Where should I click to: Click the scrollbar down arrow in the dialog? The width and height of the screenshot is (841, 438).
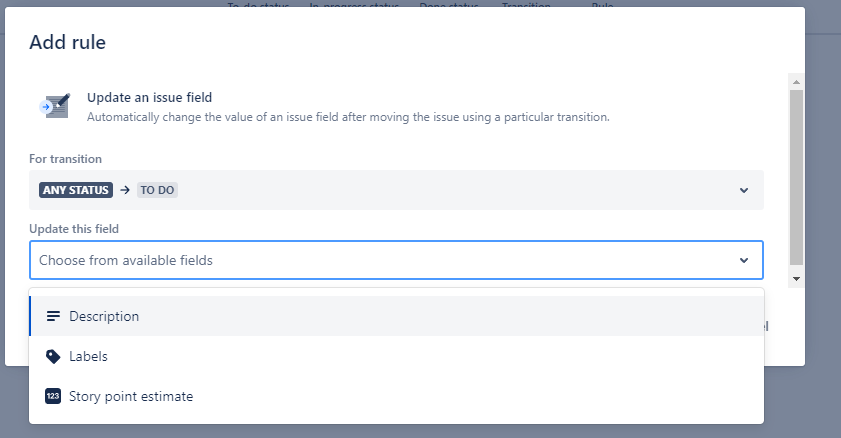796,279
